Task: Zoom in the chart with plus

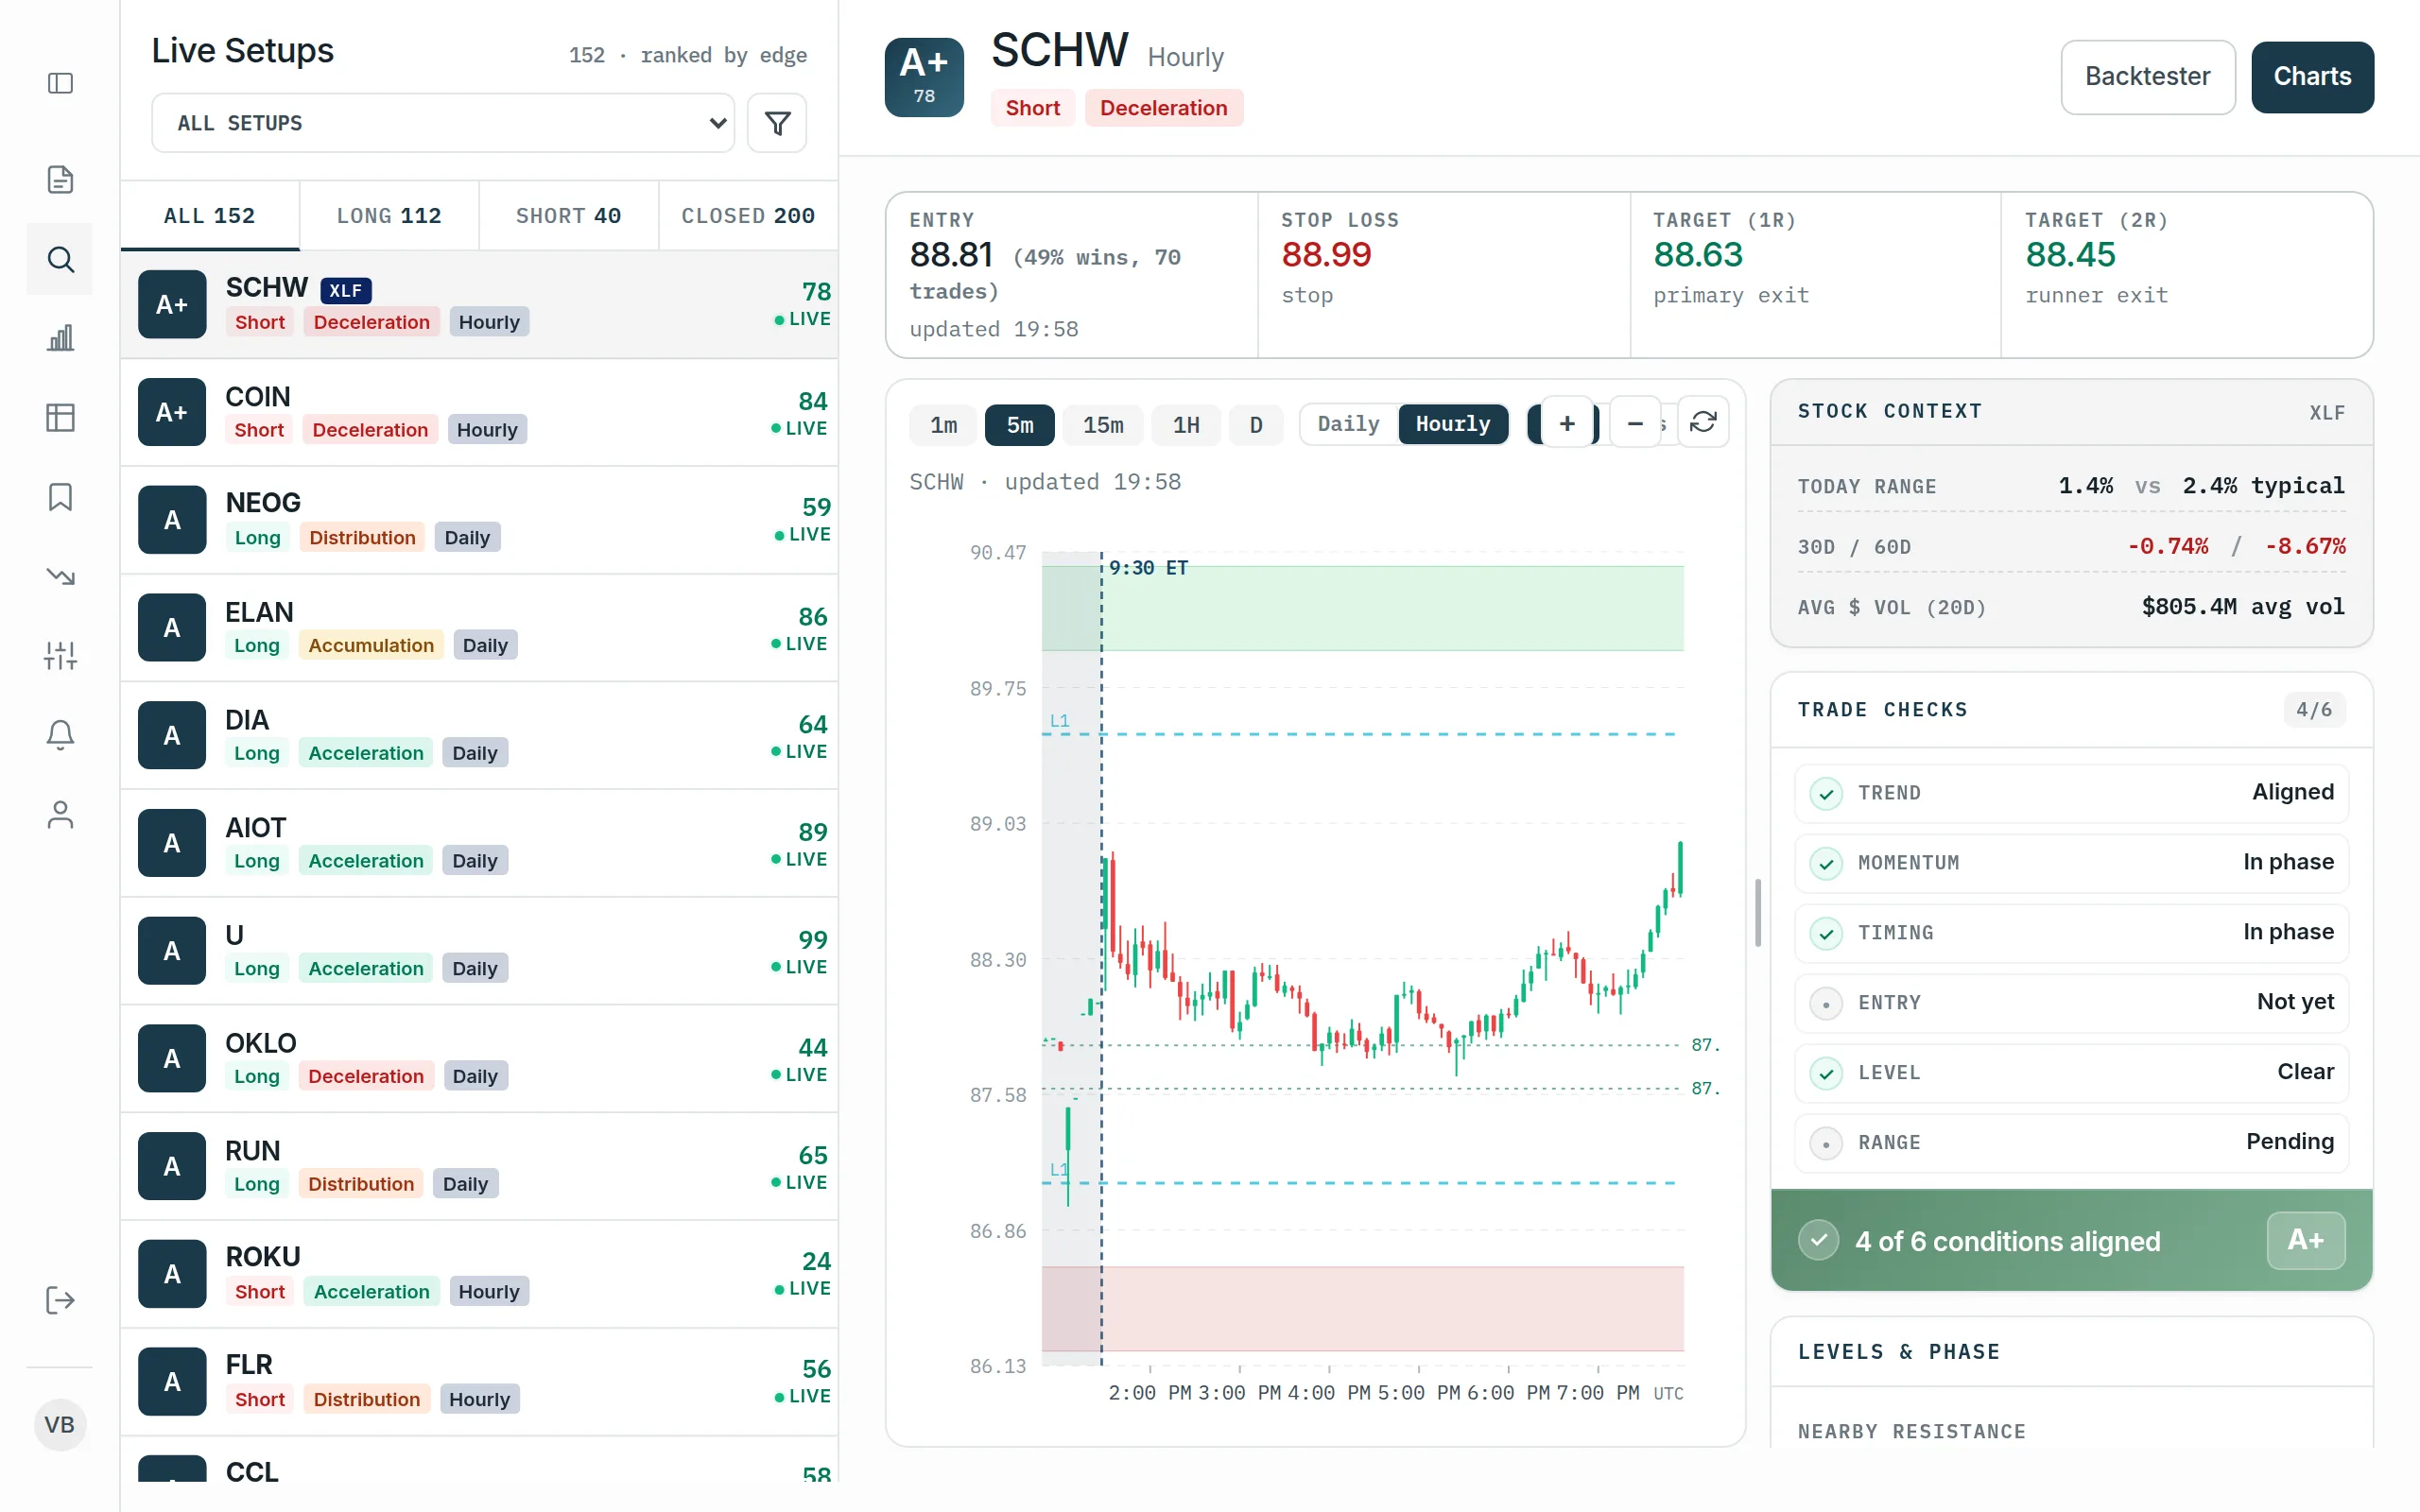Action: (x=1567, y=423)
